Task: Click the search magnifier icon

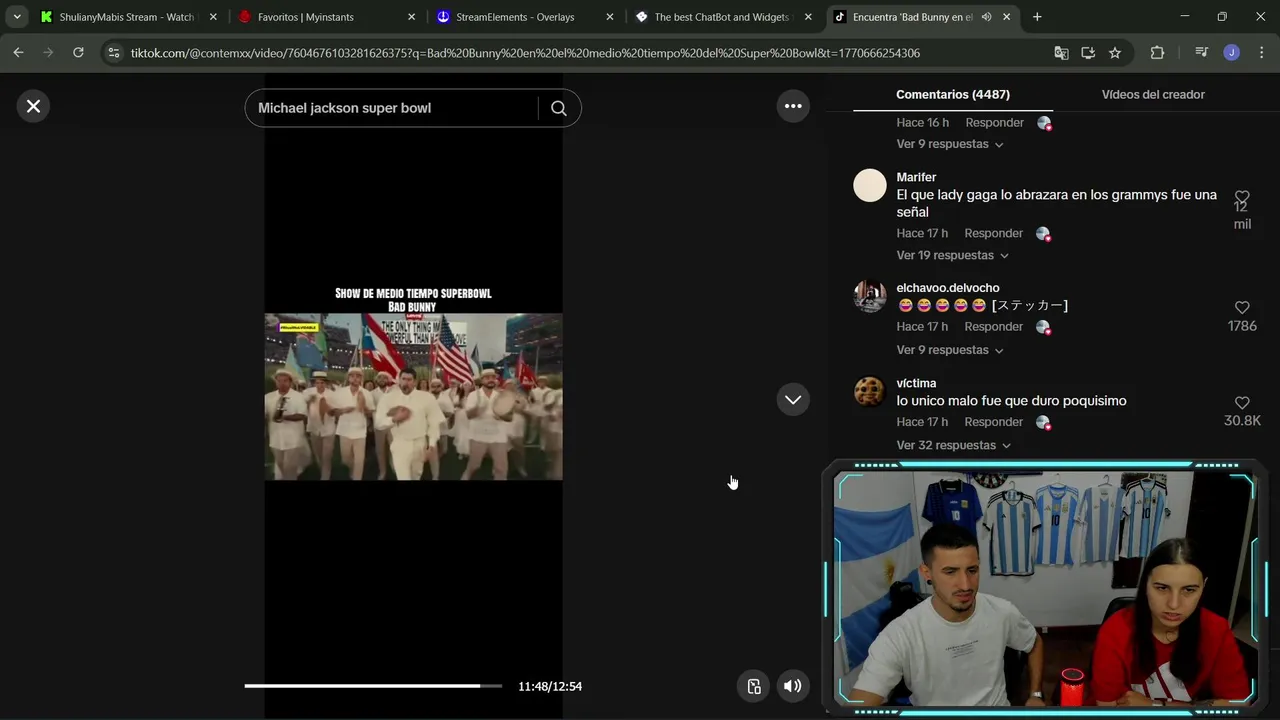Action: pos(559,108)
